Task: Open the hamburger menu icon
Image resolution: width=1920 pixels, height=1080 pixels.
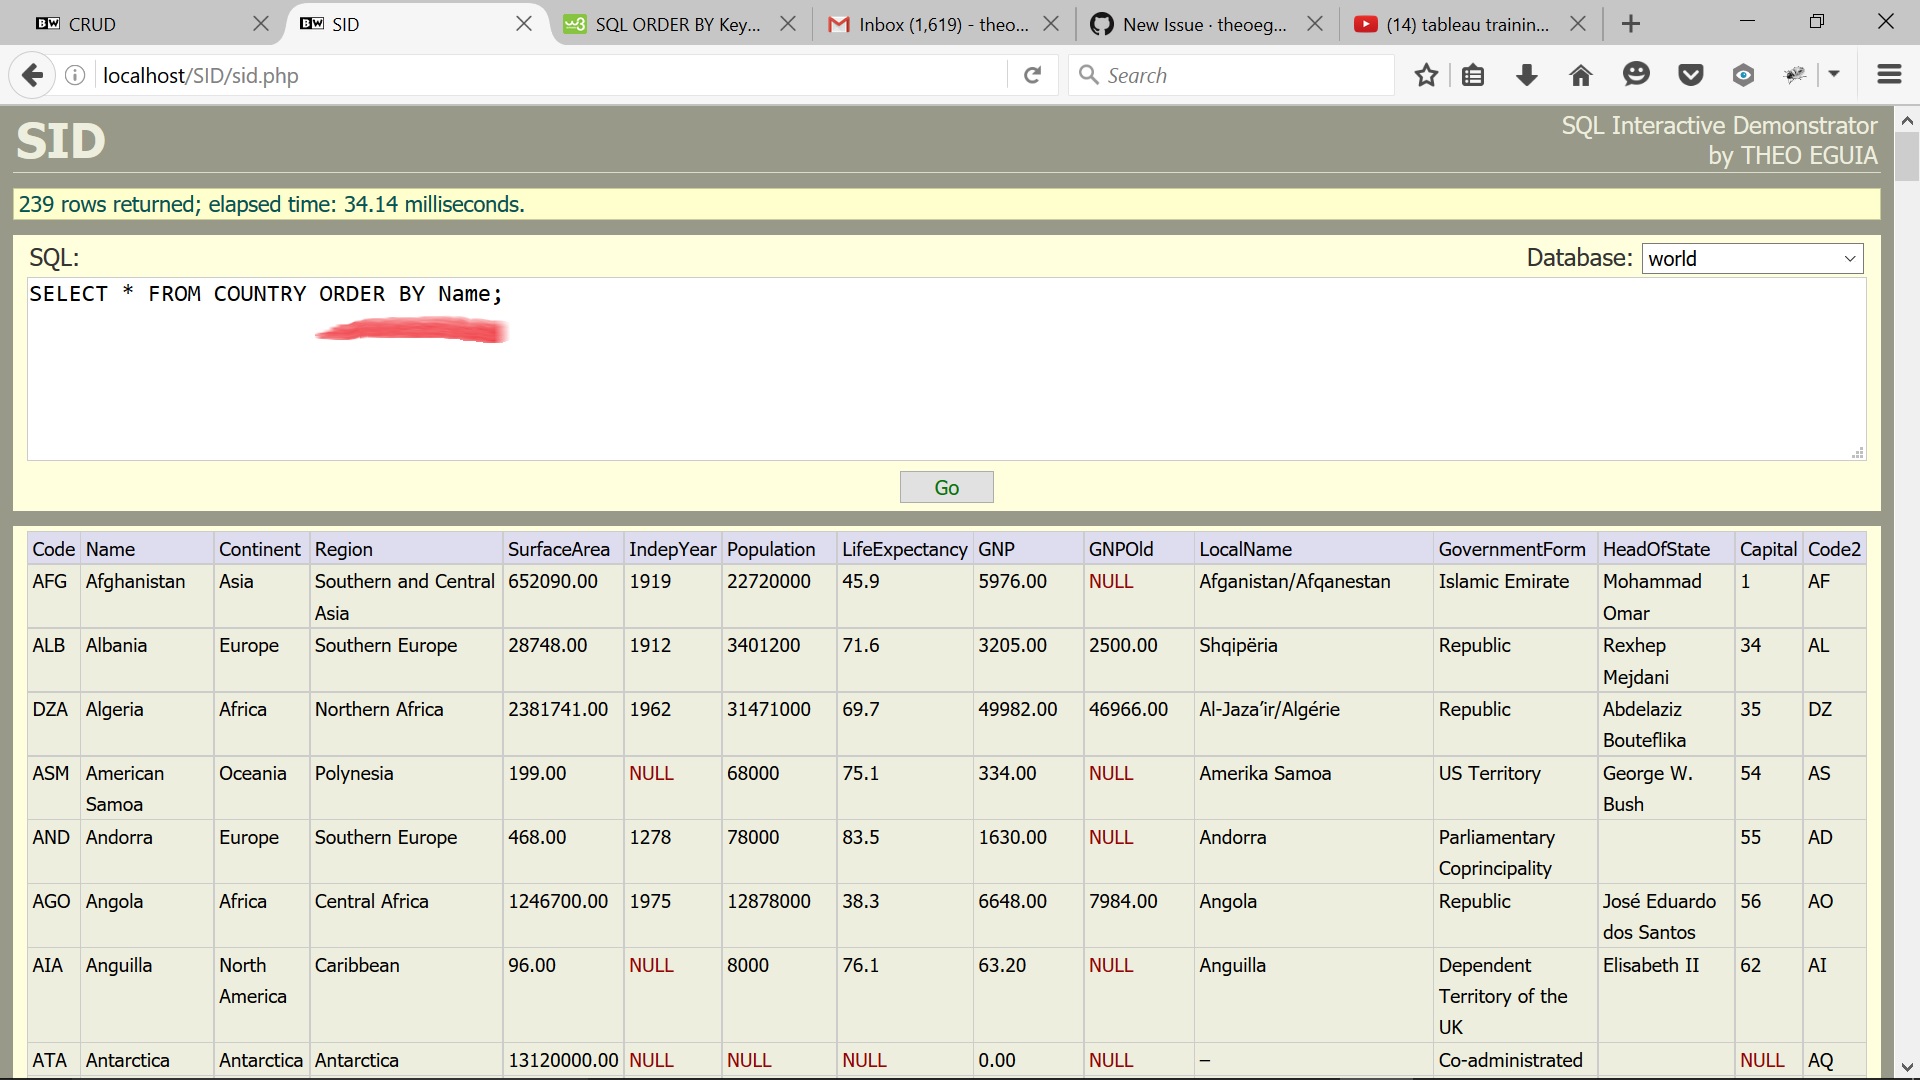Action: click(1889, 75)
